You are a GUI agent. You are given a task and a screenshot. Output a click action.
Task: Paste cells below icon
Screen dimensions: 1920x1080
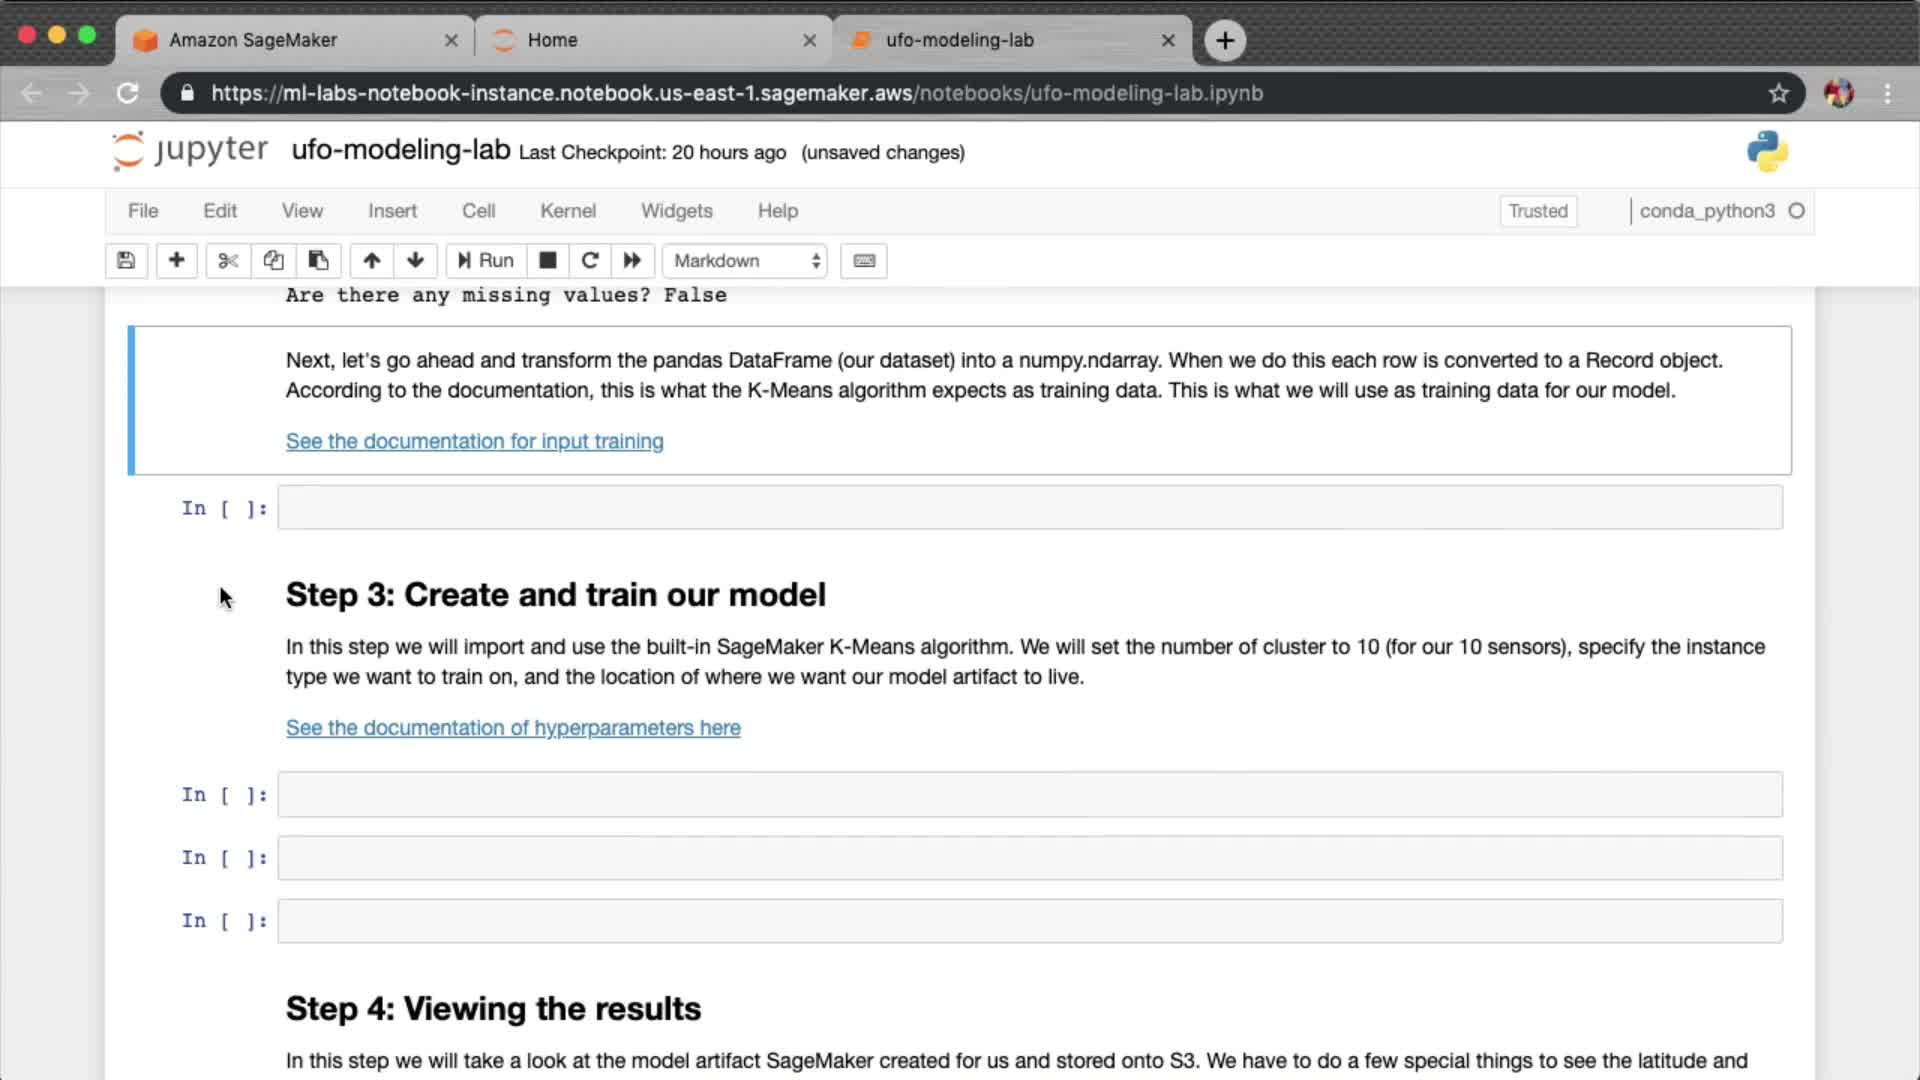pyautogui.click(x=318, y=261)
